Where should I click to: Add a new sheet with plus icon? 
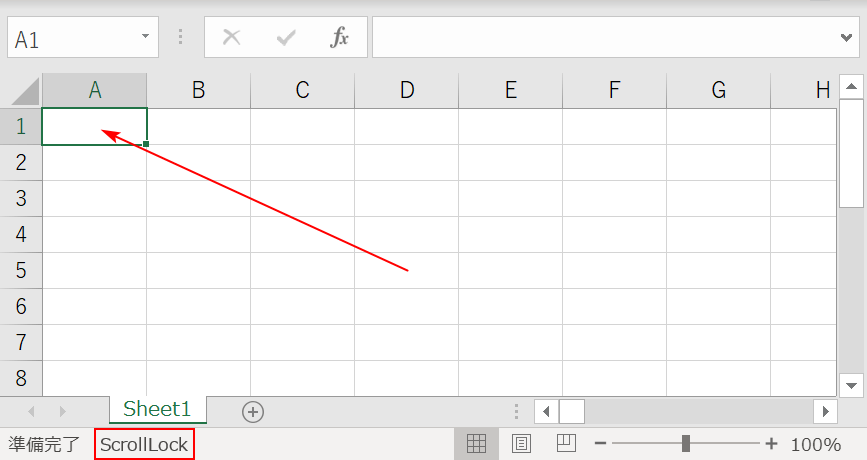(x=253, y=411)
